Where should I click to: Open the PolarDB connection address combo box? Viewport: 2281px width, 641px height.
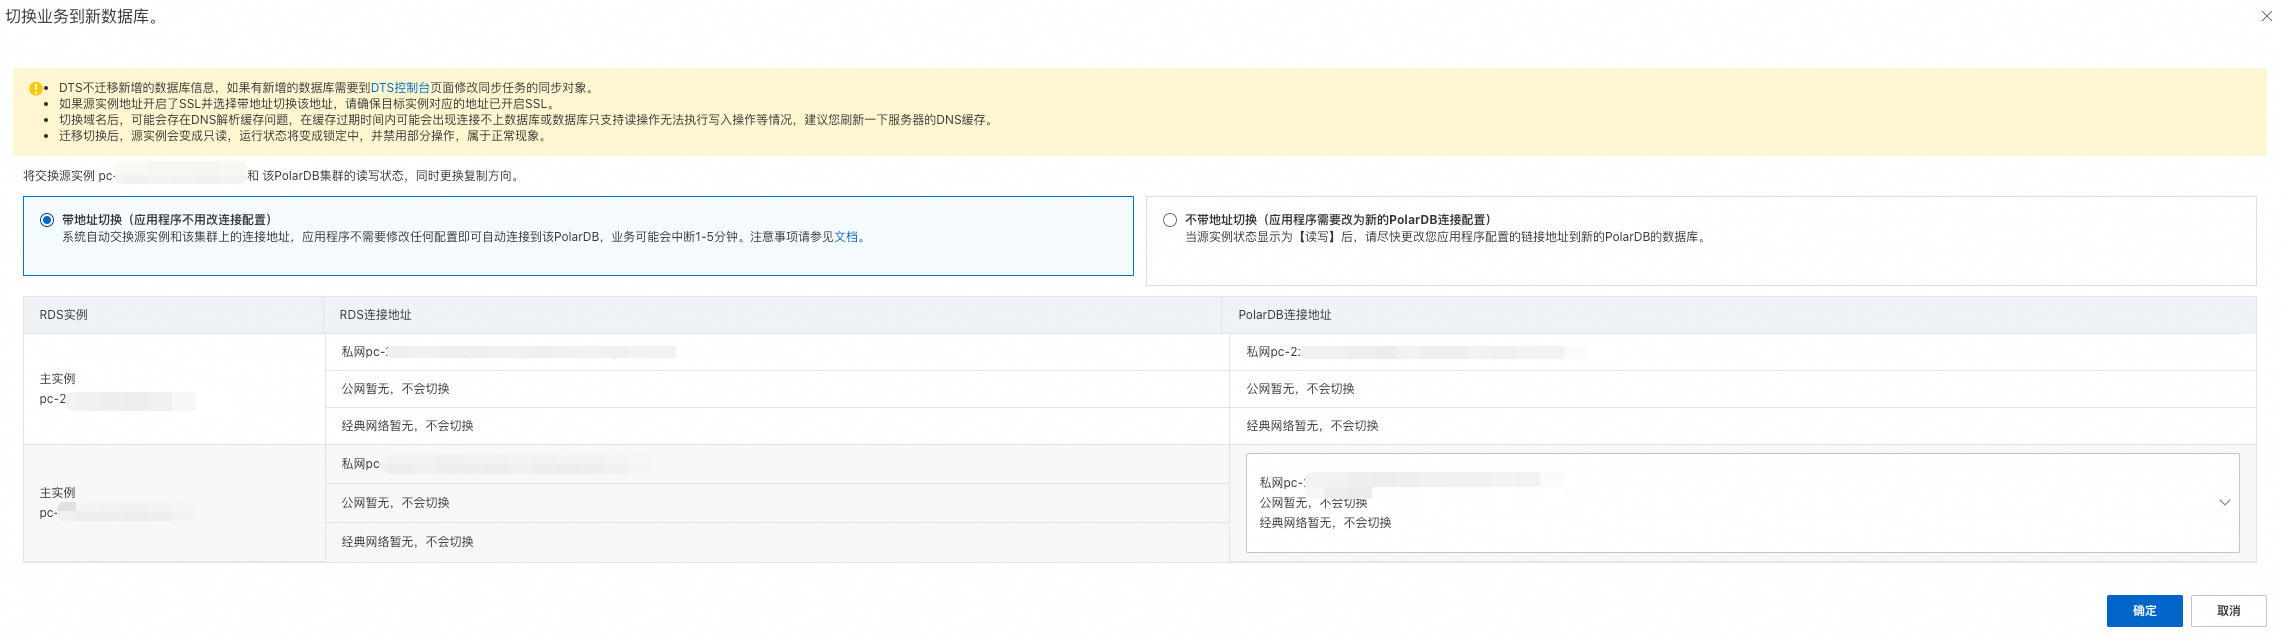[1742, 503]
